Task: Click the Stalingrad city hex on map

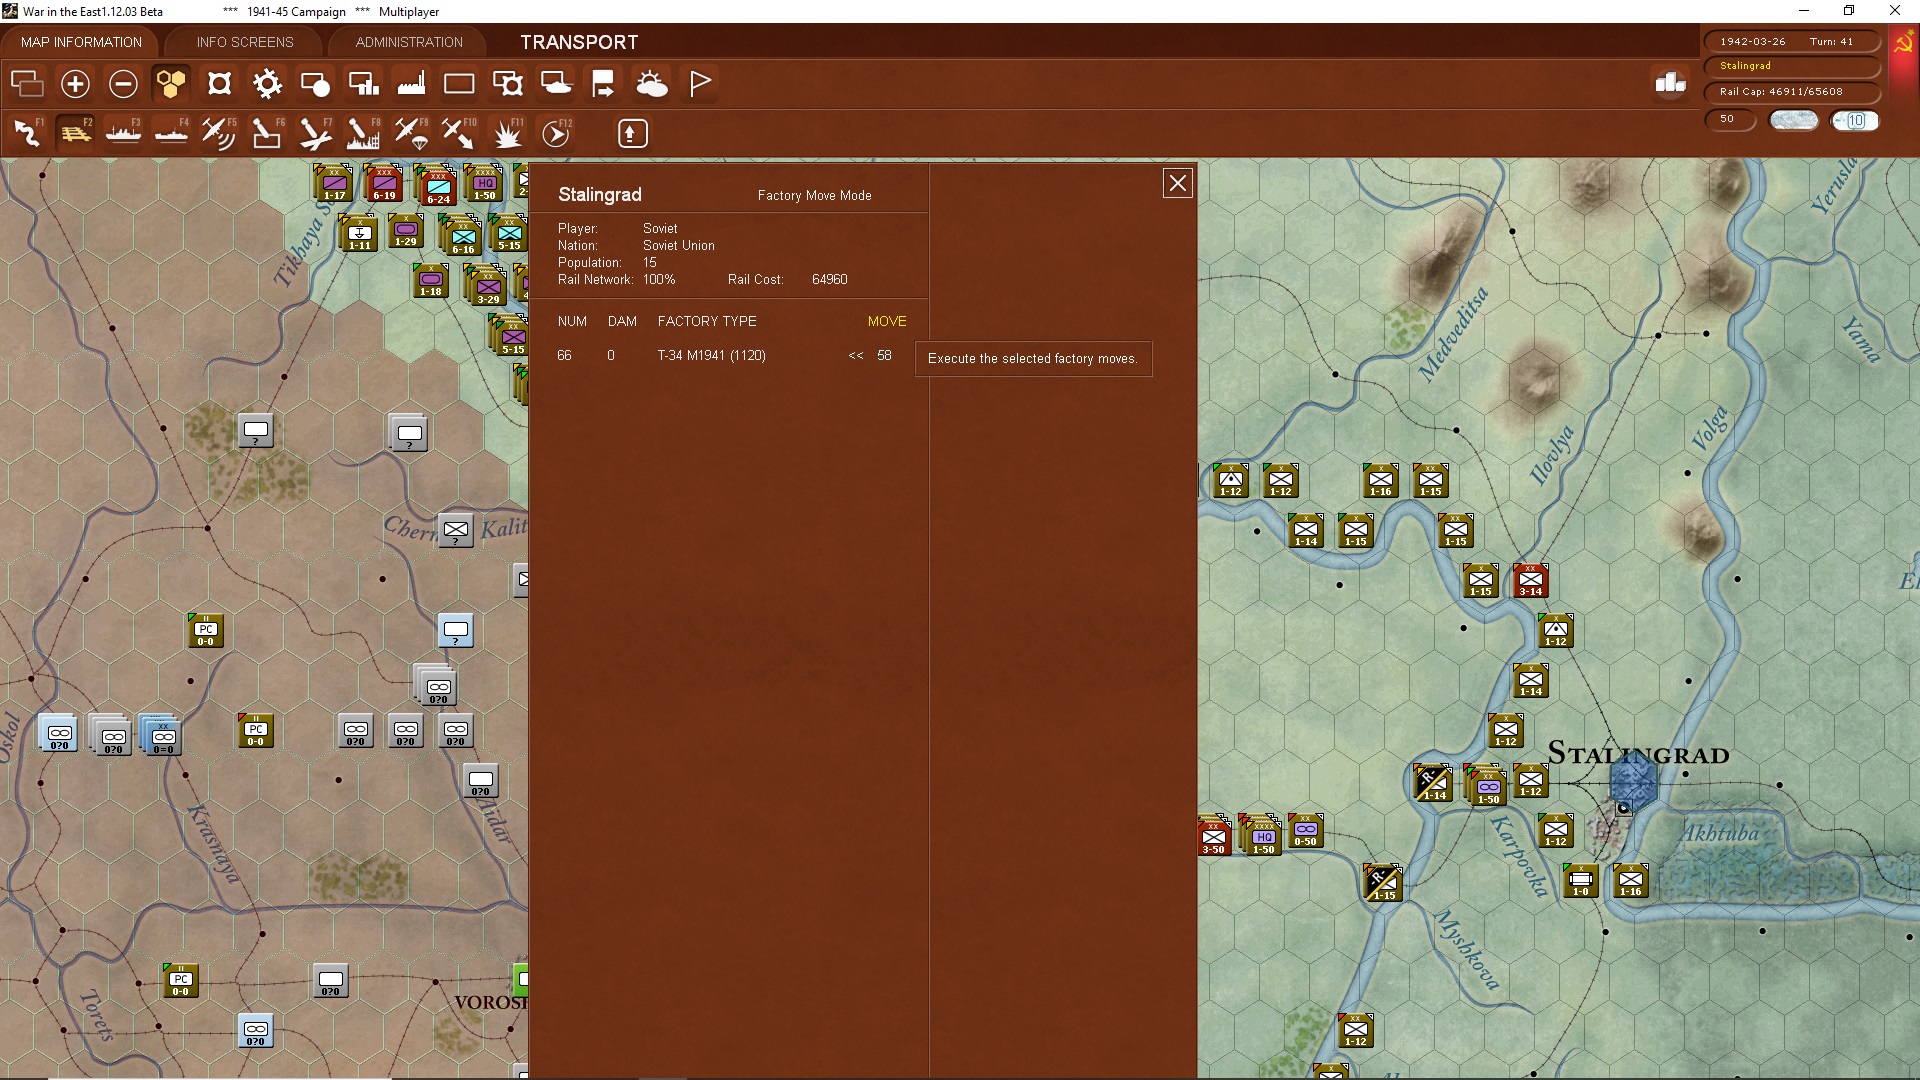Action: pos(1633,782)
